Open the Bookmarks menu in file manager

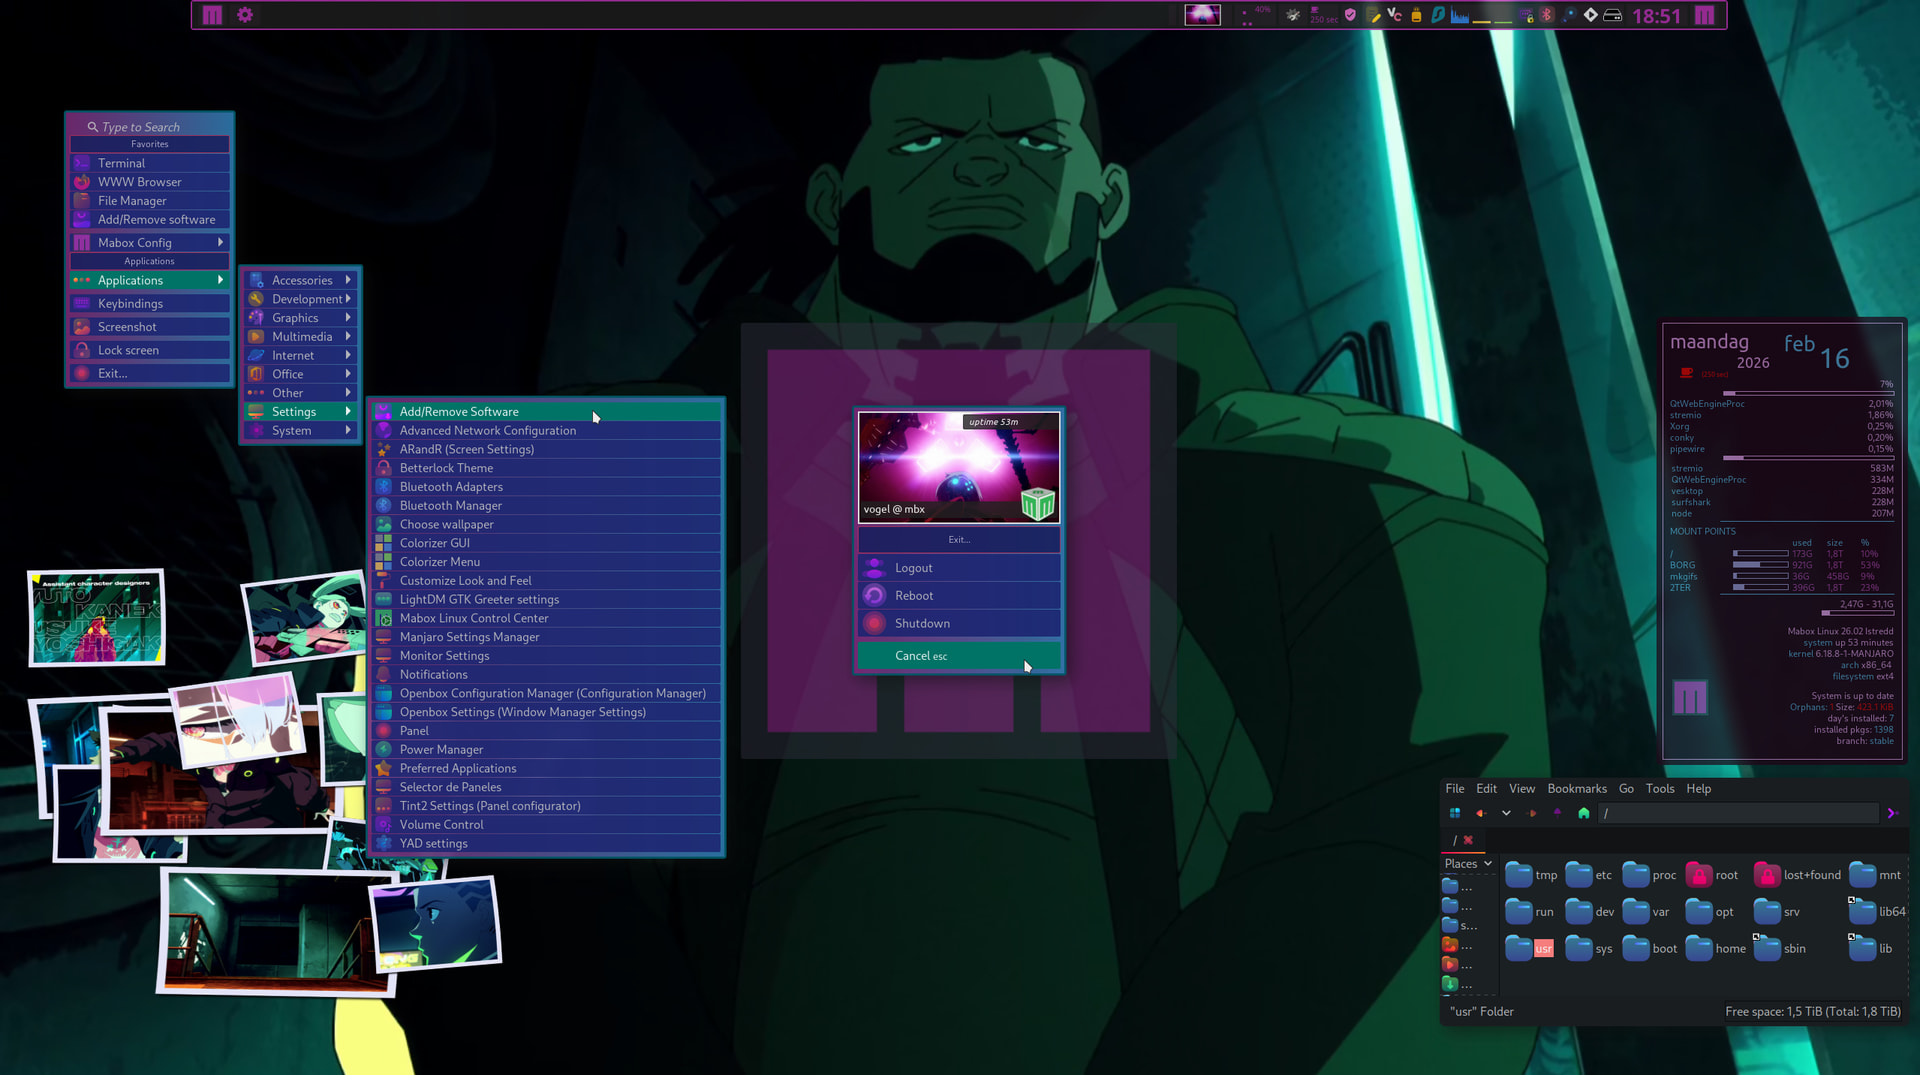pos(1576,788)
